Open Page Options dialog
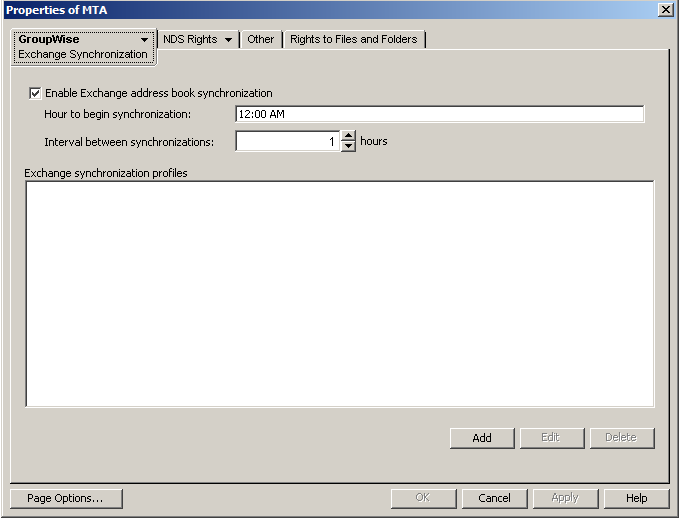681x520 pixels. pos(66,498)
